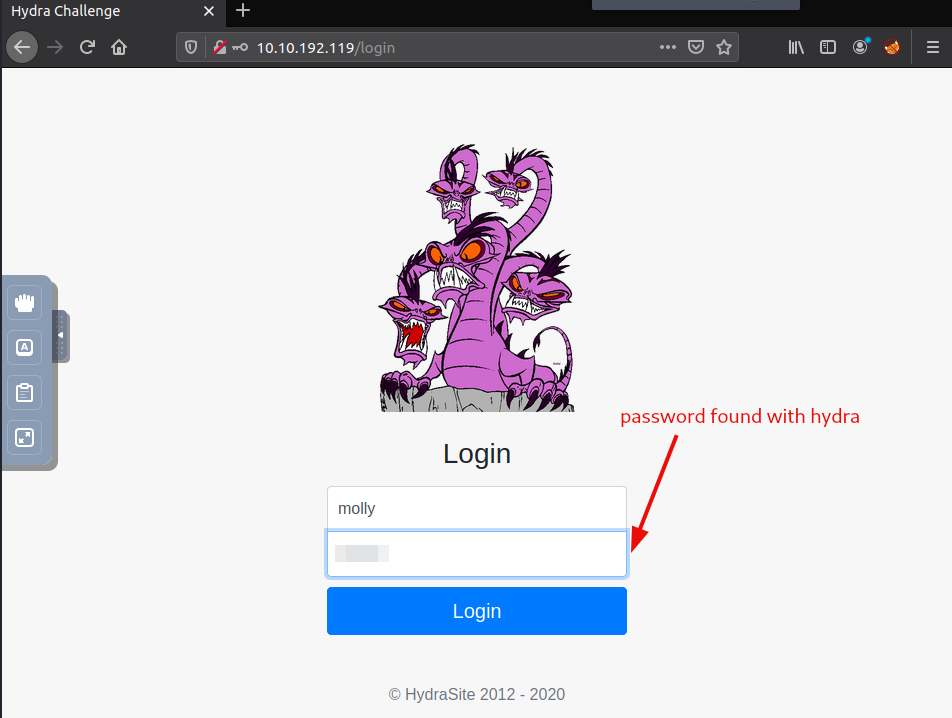Reload the page with the refresh icon

[87, 46]
